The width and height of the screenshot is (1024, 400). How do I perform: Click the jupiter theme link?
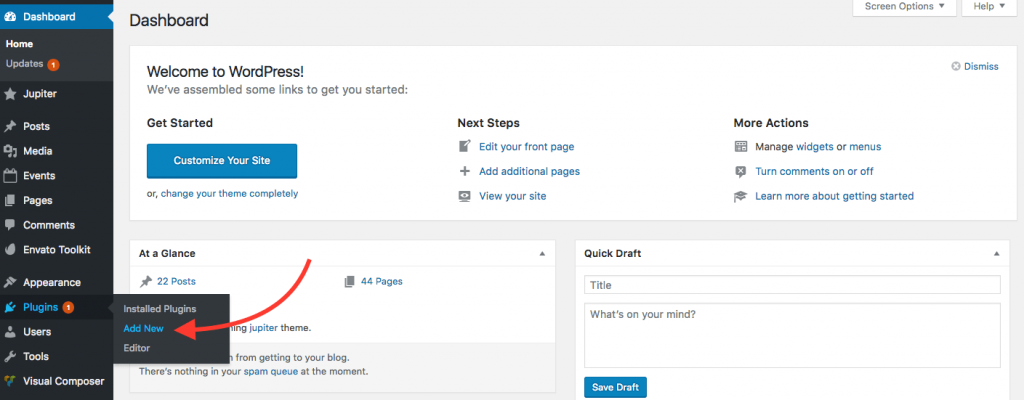tap(263, 328)
